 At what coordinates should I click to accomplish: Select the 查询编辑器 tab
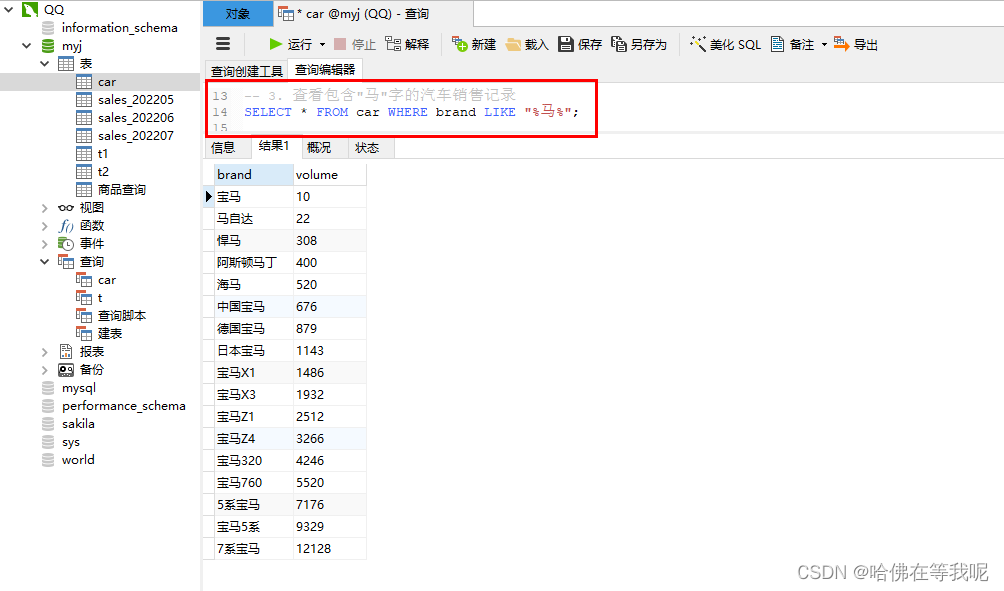click(x=325, y=69)
